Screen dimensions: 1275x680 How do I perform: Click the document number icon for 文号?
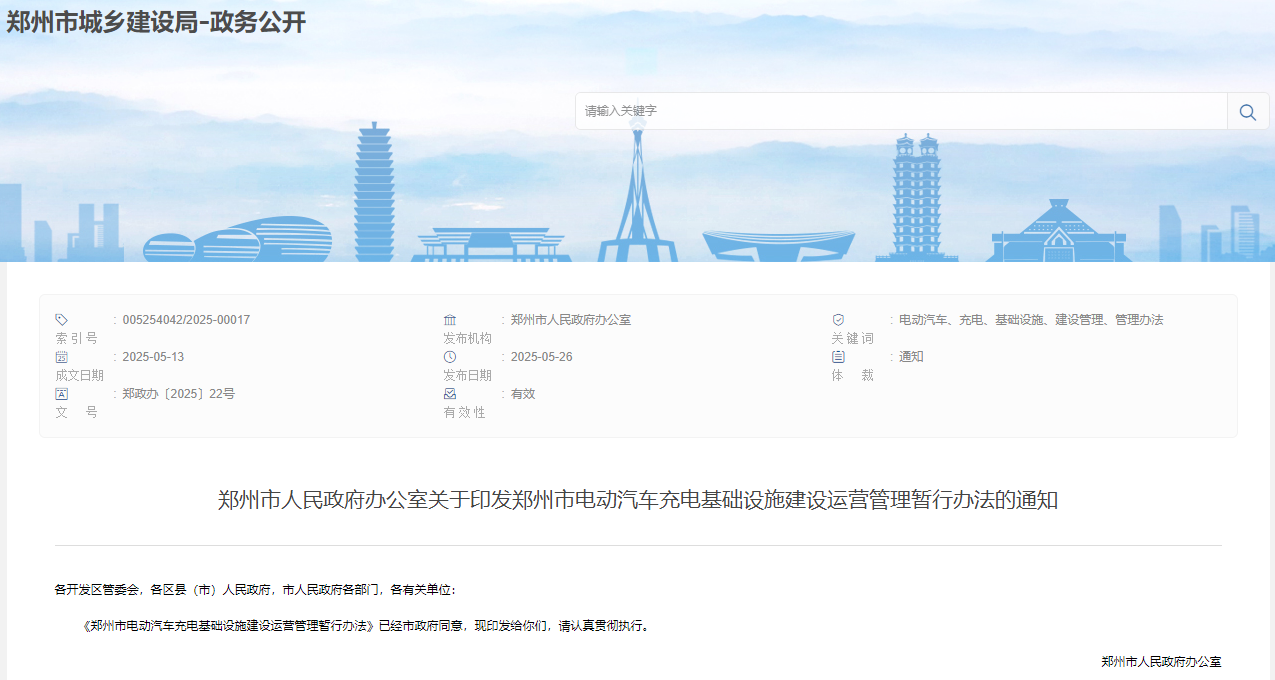pyautogui.click(x=61, y=394)
